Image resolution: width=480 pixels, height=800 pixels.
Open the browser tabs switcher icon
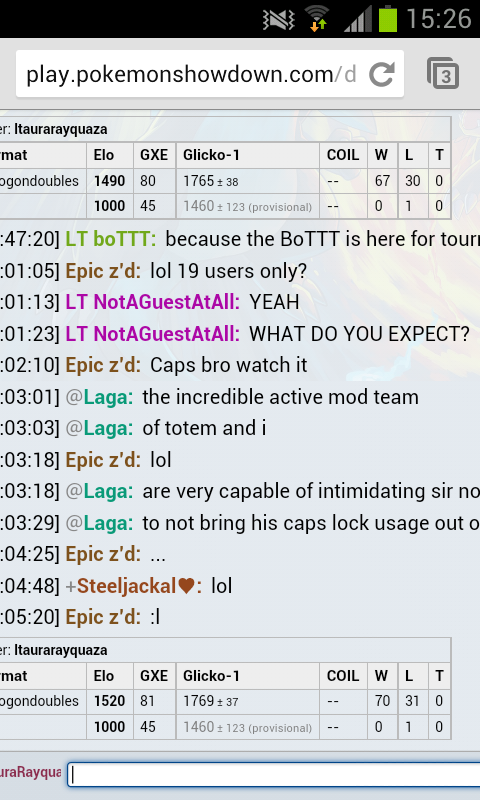pyautogui.click(x=443, y=74)
